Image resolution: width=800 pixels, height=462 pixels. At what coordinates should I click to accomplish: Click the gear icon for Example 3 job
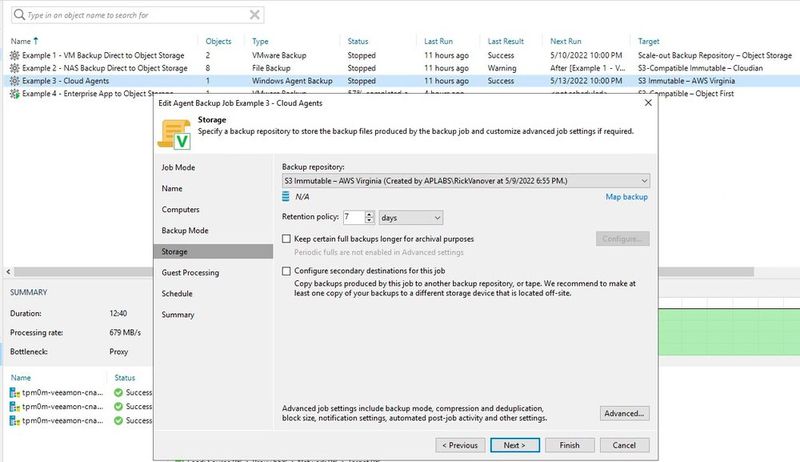[15, 81]
